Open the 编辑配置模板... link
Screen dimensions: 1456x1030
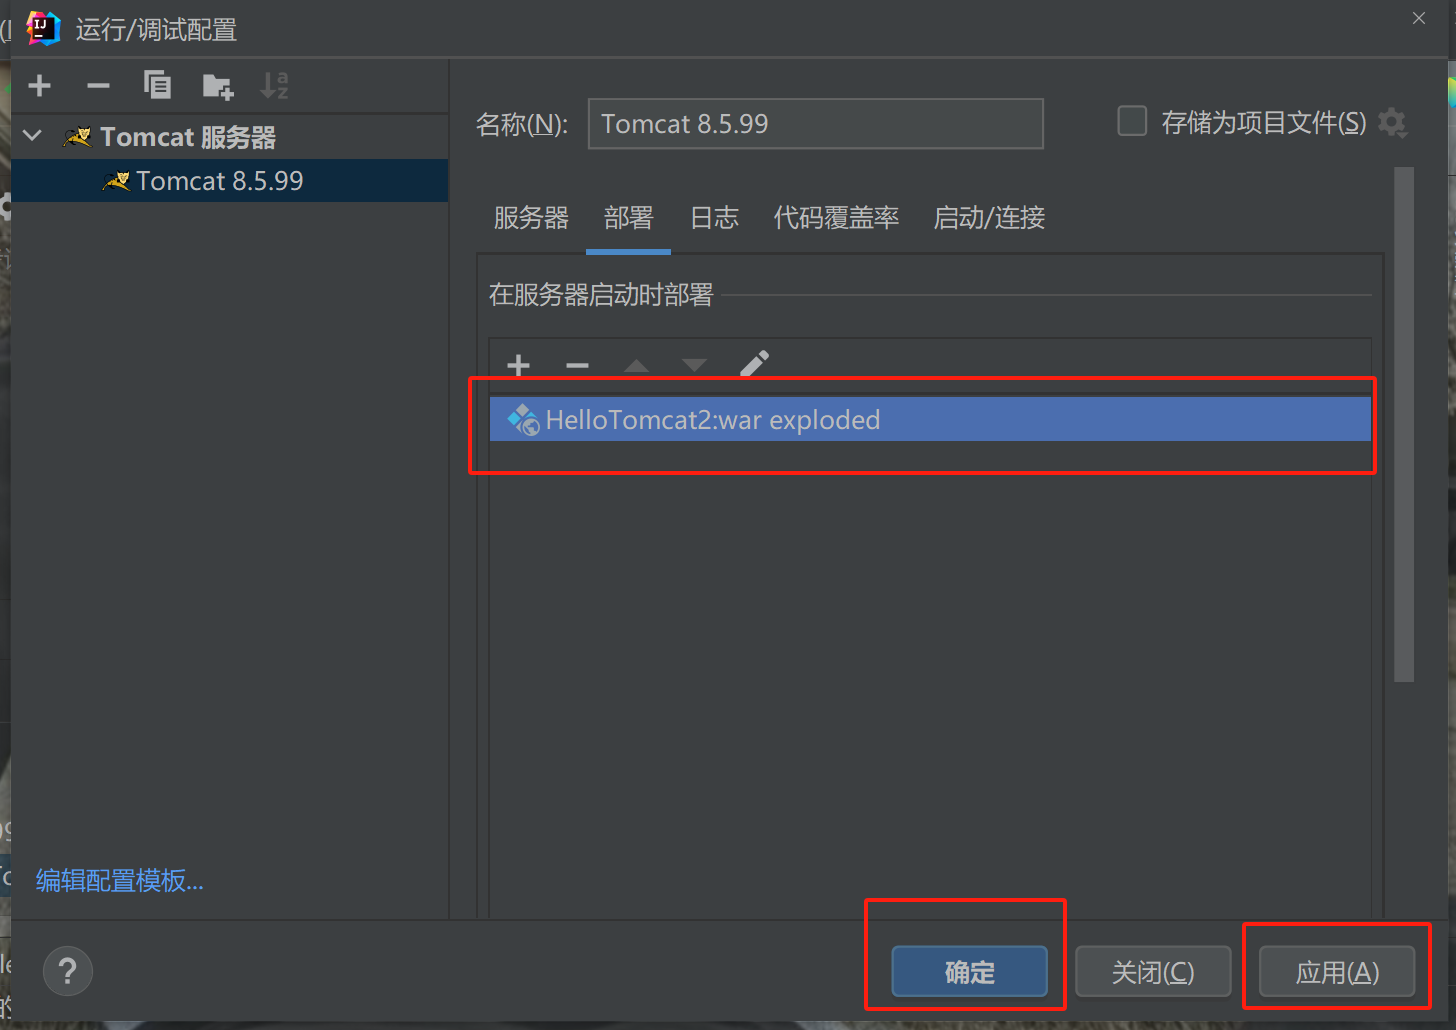click(120, 881)
